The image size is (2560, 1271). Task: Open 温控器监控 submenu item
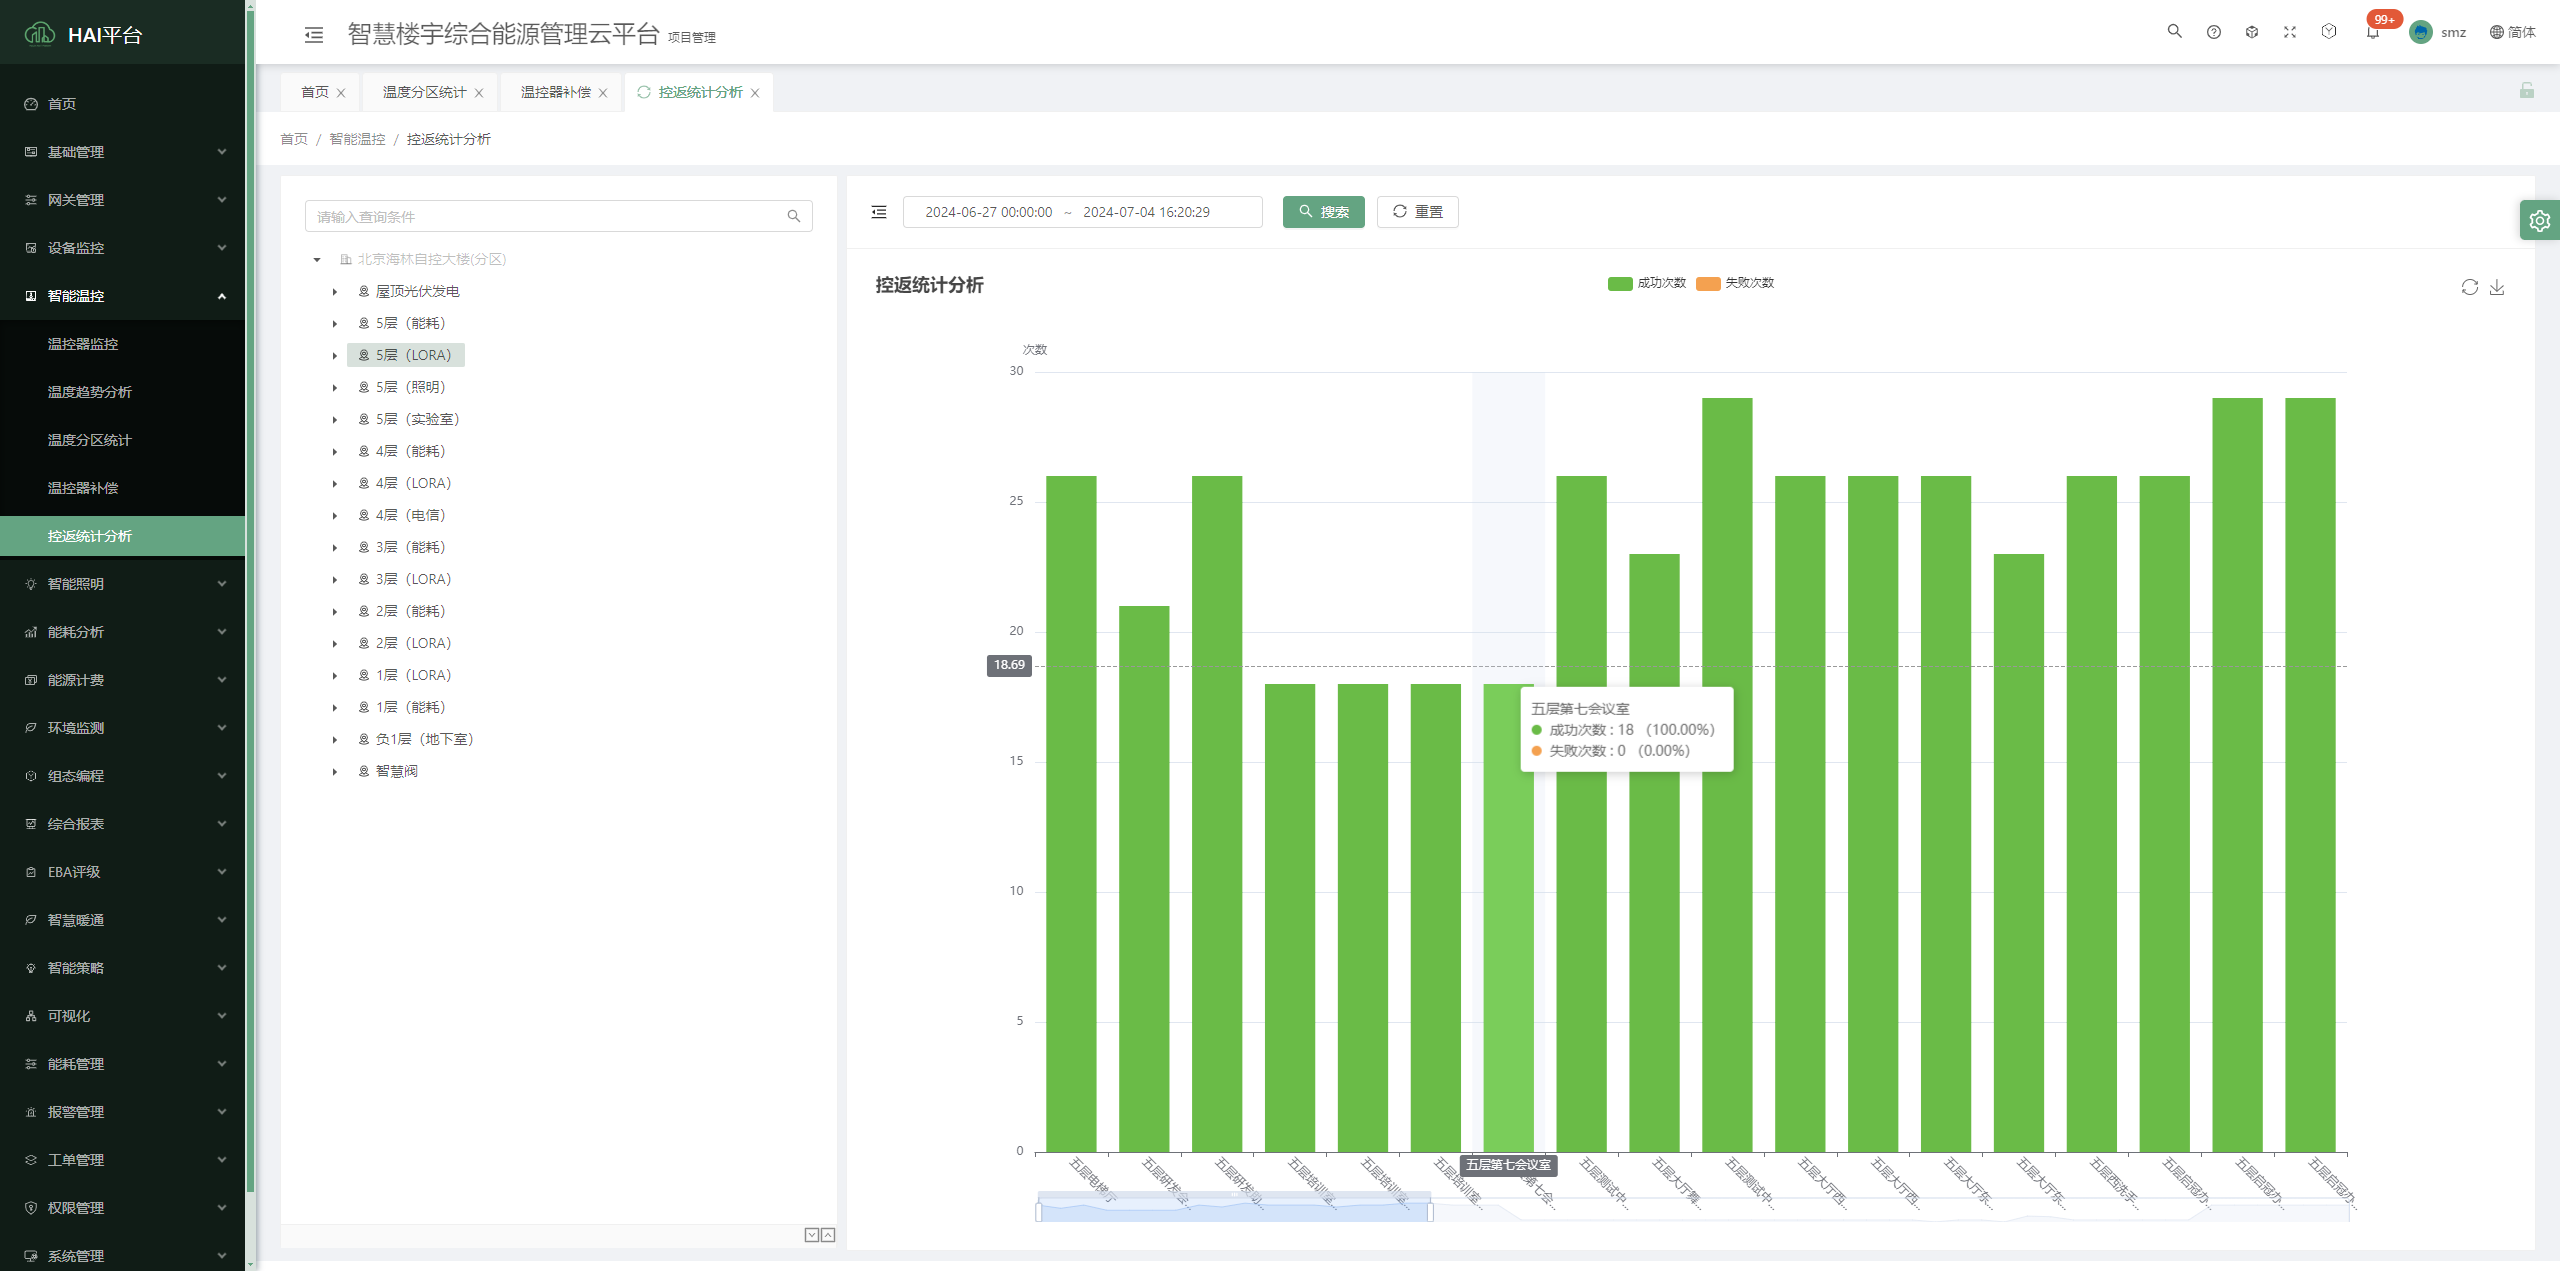(122, 344)
